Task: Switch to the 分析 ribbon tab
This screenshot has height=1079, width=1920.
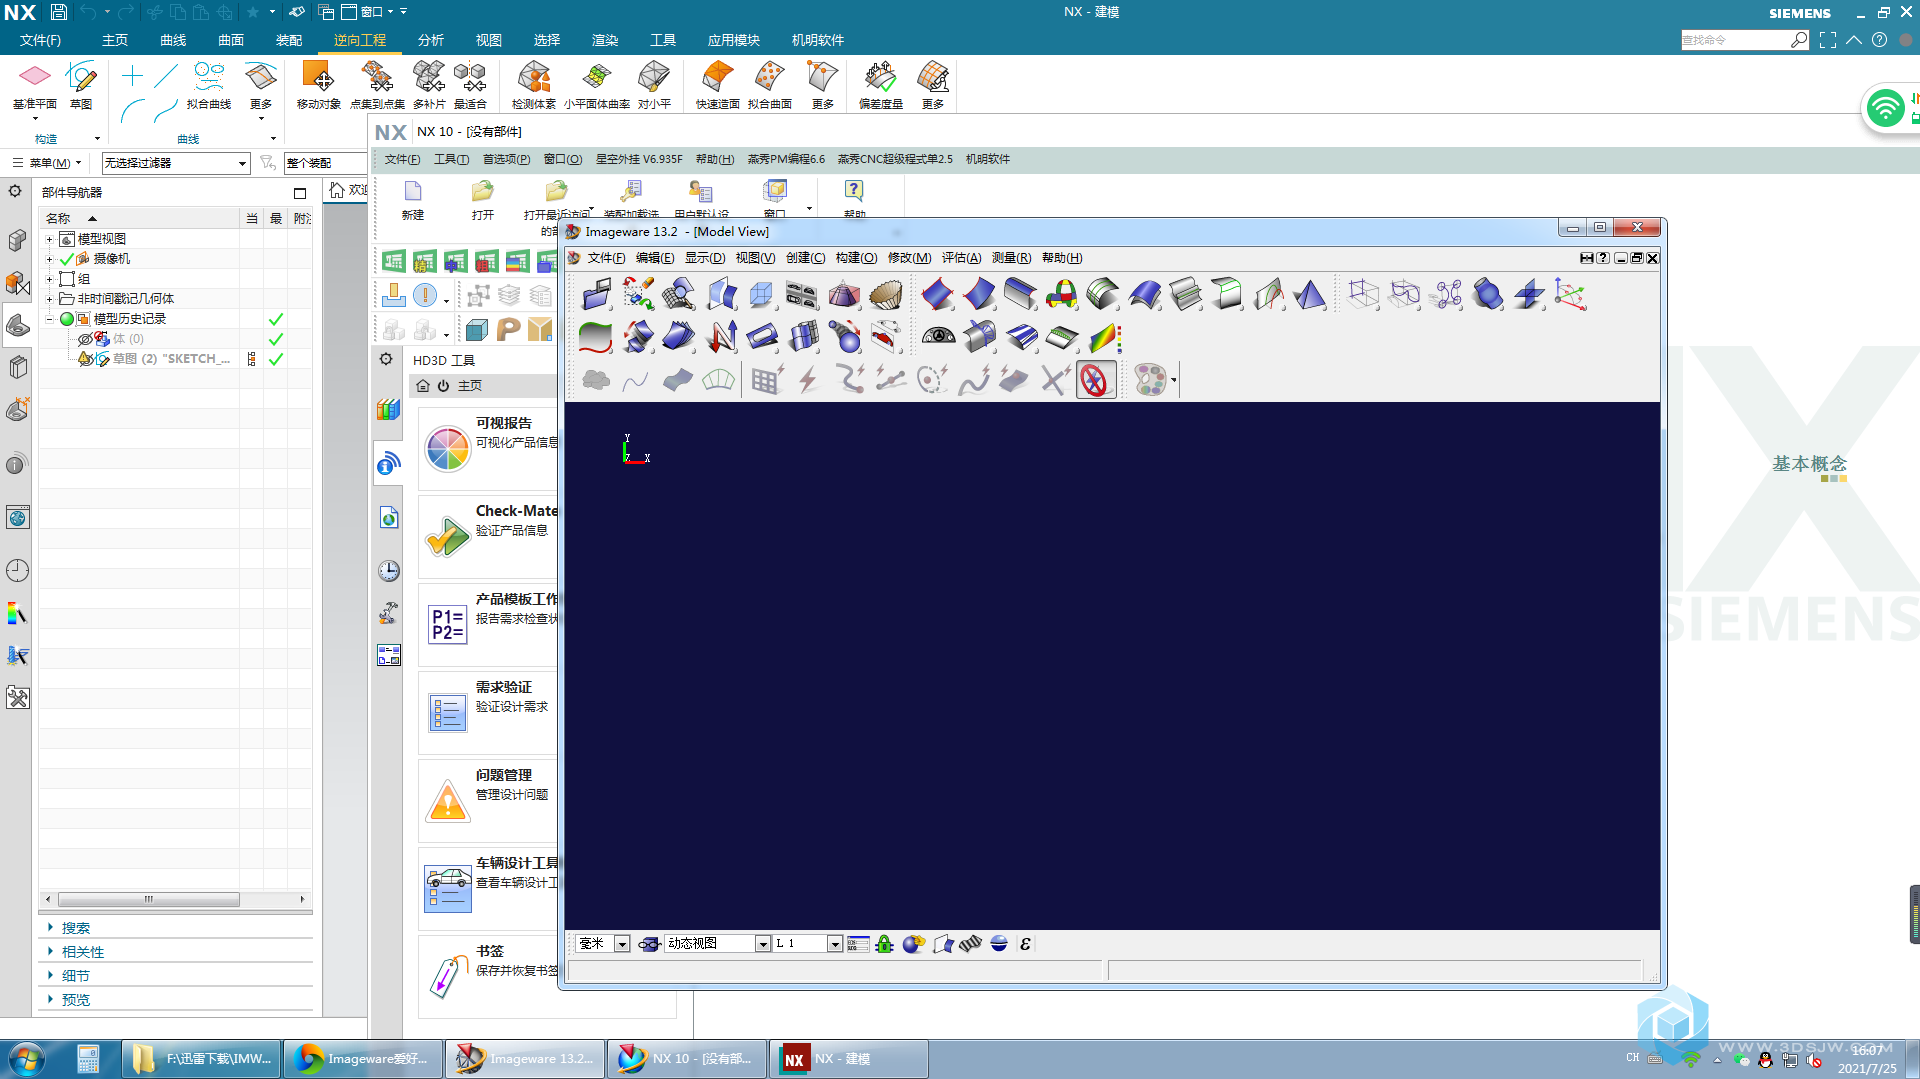Action: point(431,40)
